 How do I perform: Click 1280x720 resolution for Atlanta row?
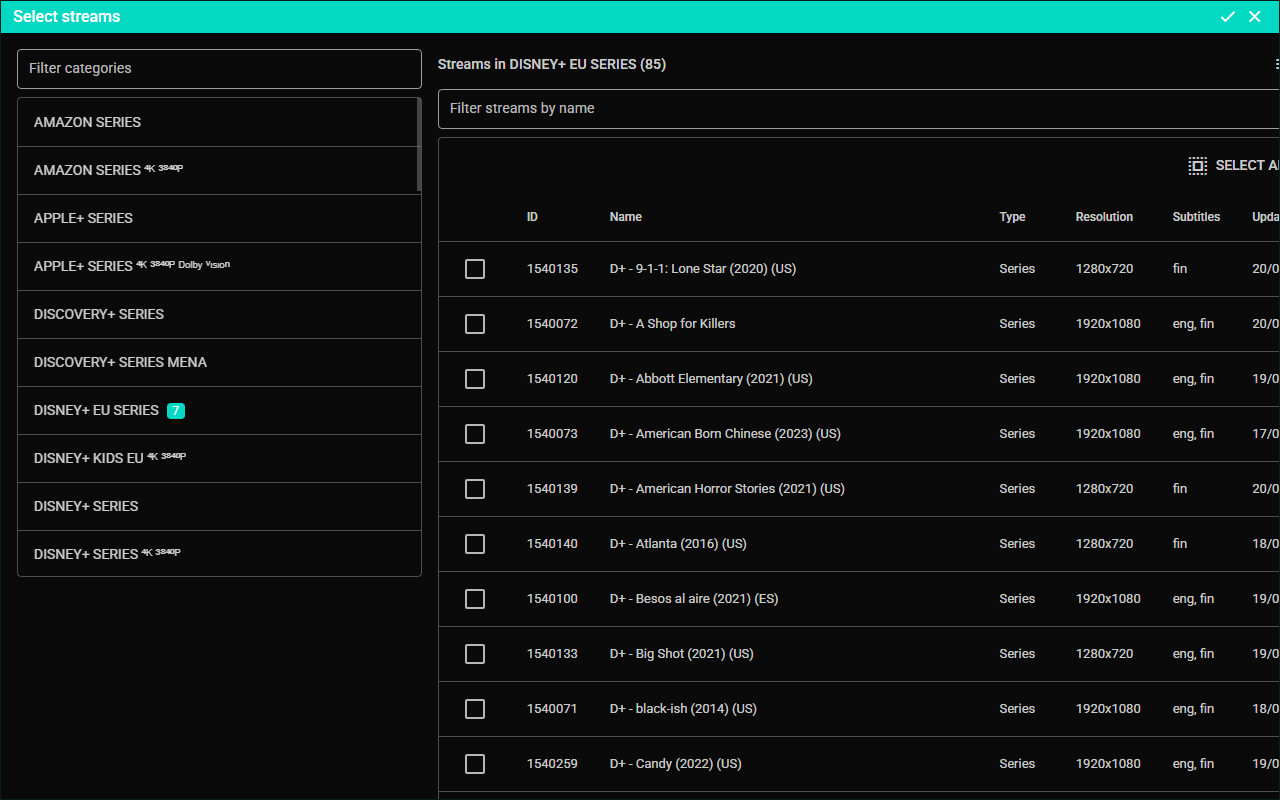(1104, 544)
